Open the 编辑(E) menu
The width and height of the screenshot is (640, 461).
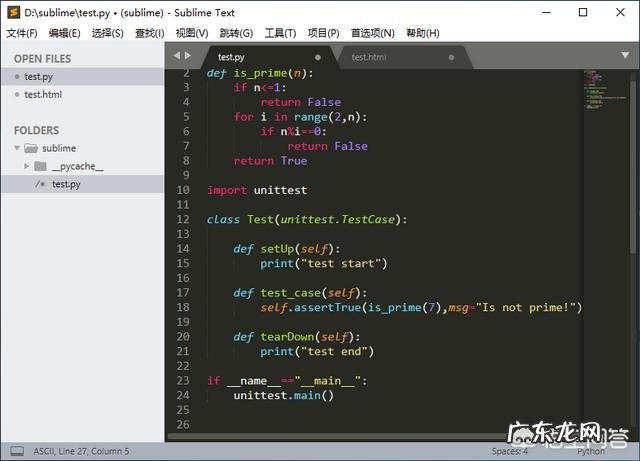point(64,33)
